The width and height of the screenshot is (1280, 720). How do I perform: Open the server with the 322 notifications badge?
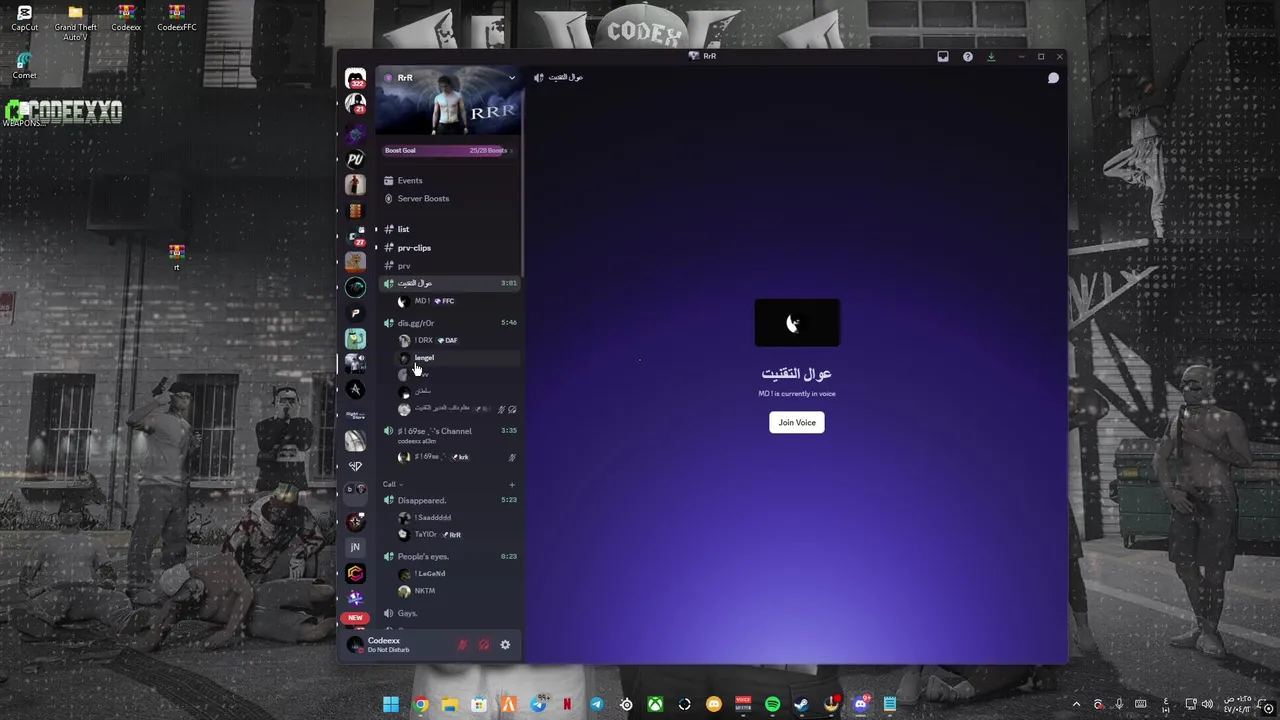(x=355, y=78)
